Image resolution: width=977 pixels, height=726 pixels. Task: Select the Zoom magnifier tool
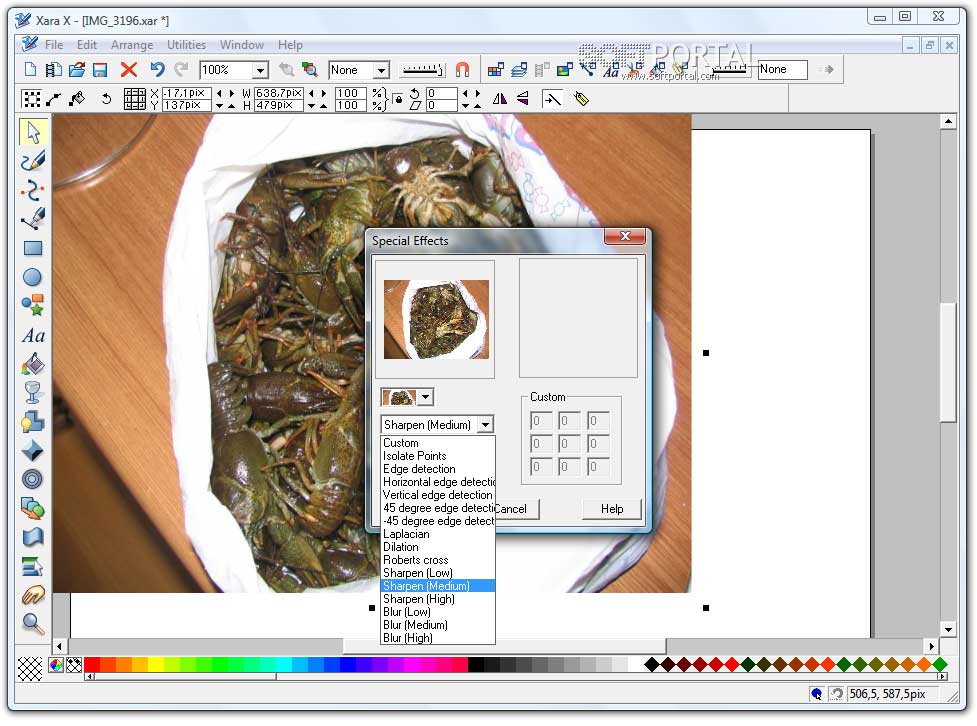(32, 624)
